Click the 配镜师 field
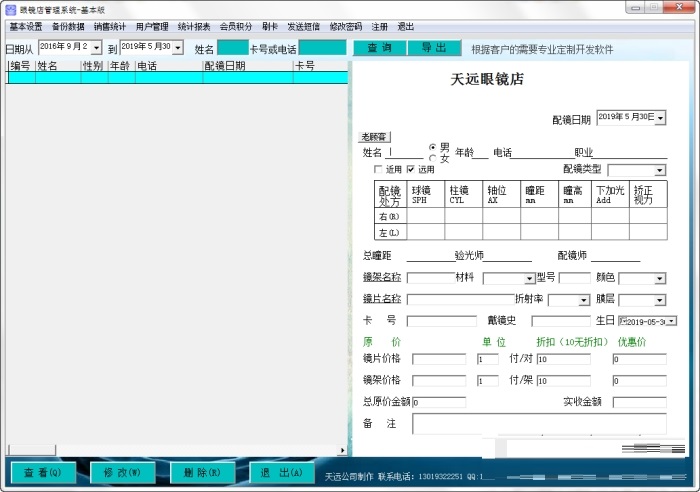Image resolution: width=700 pixels, height=492 pixels. pyautogui.click(x=615, y=256)
